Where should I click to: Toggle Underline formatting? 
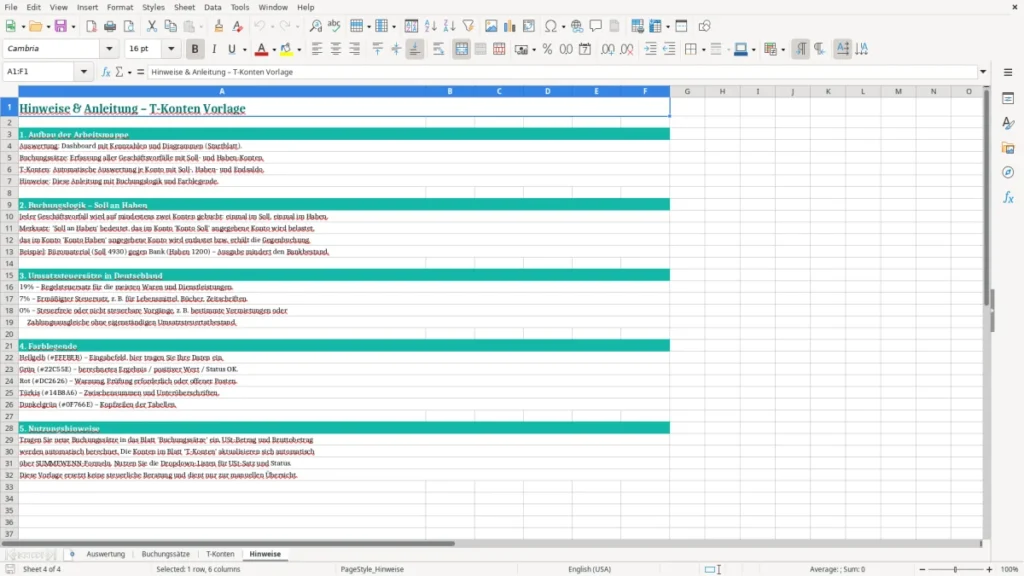click(231, 49)
